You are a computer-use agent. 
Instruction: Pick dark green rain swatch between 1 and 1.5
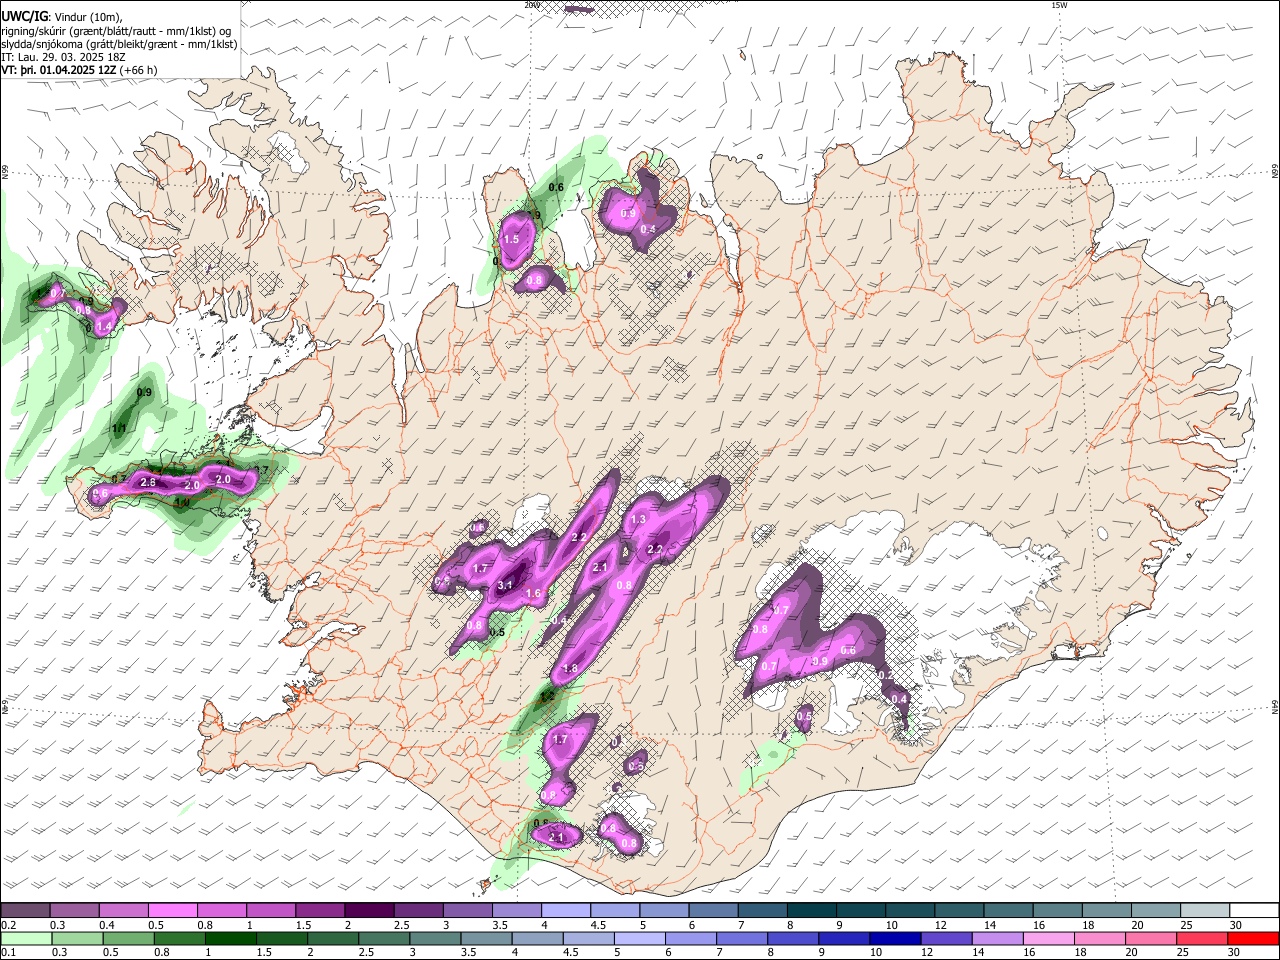tap(229, 938)
